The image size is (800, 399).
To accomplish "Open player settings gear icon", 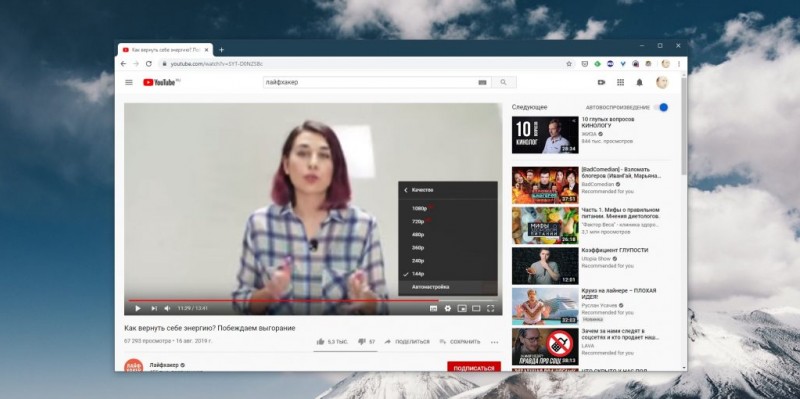I will click(x=447, y=308).
